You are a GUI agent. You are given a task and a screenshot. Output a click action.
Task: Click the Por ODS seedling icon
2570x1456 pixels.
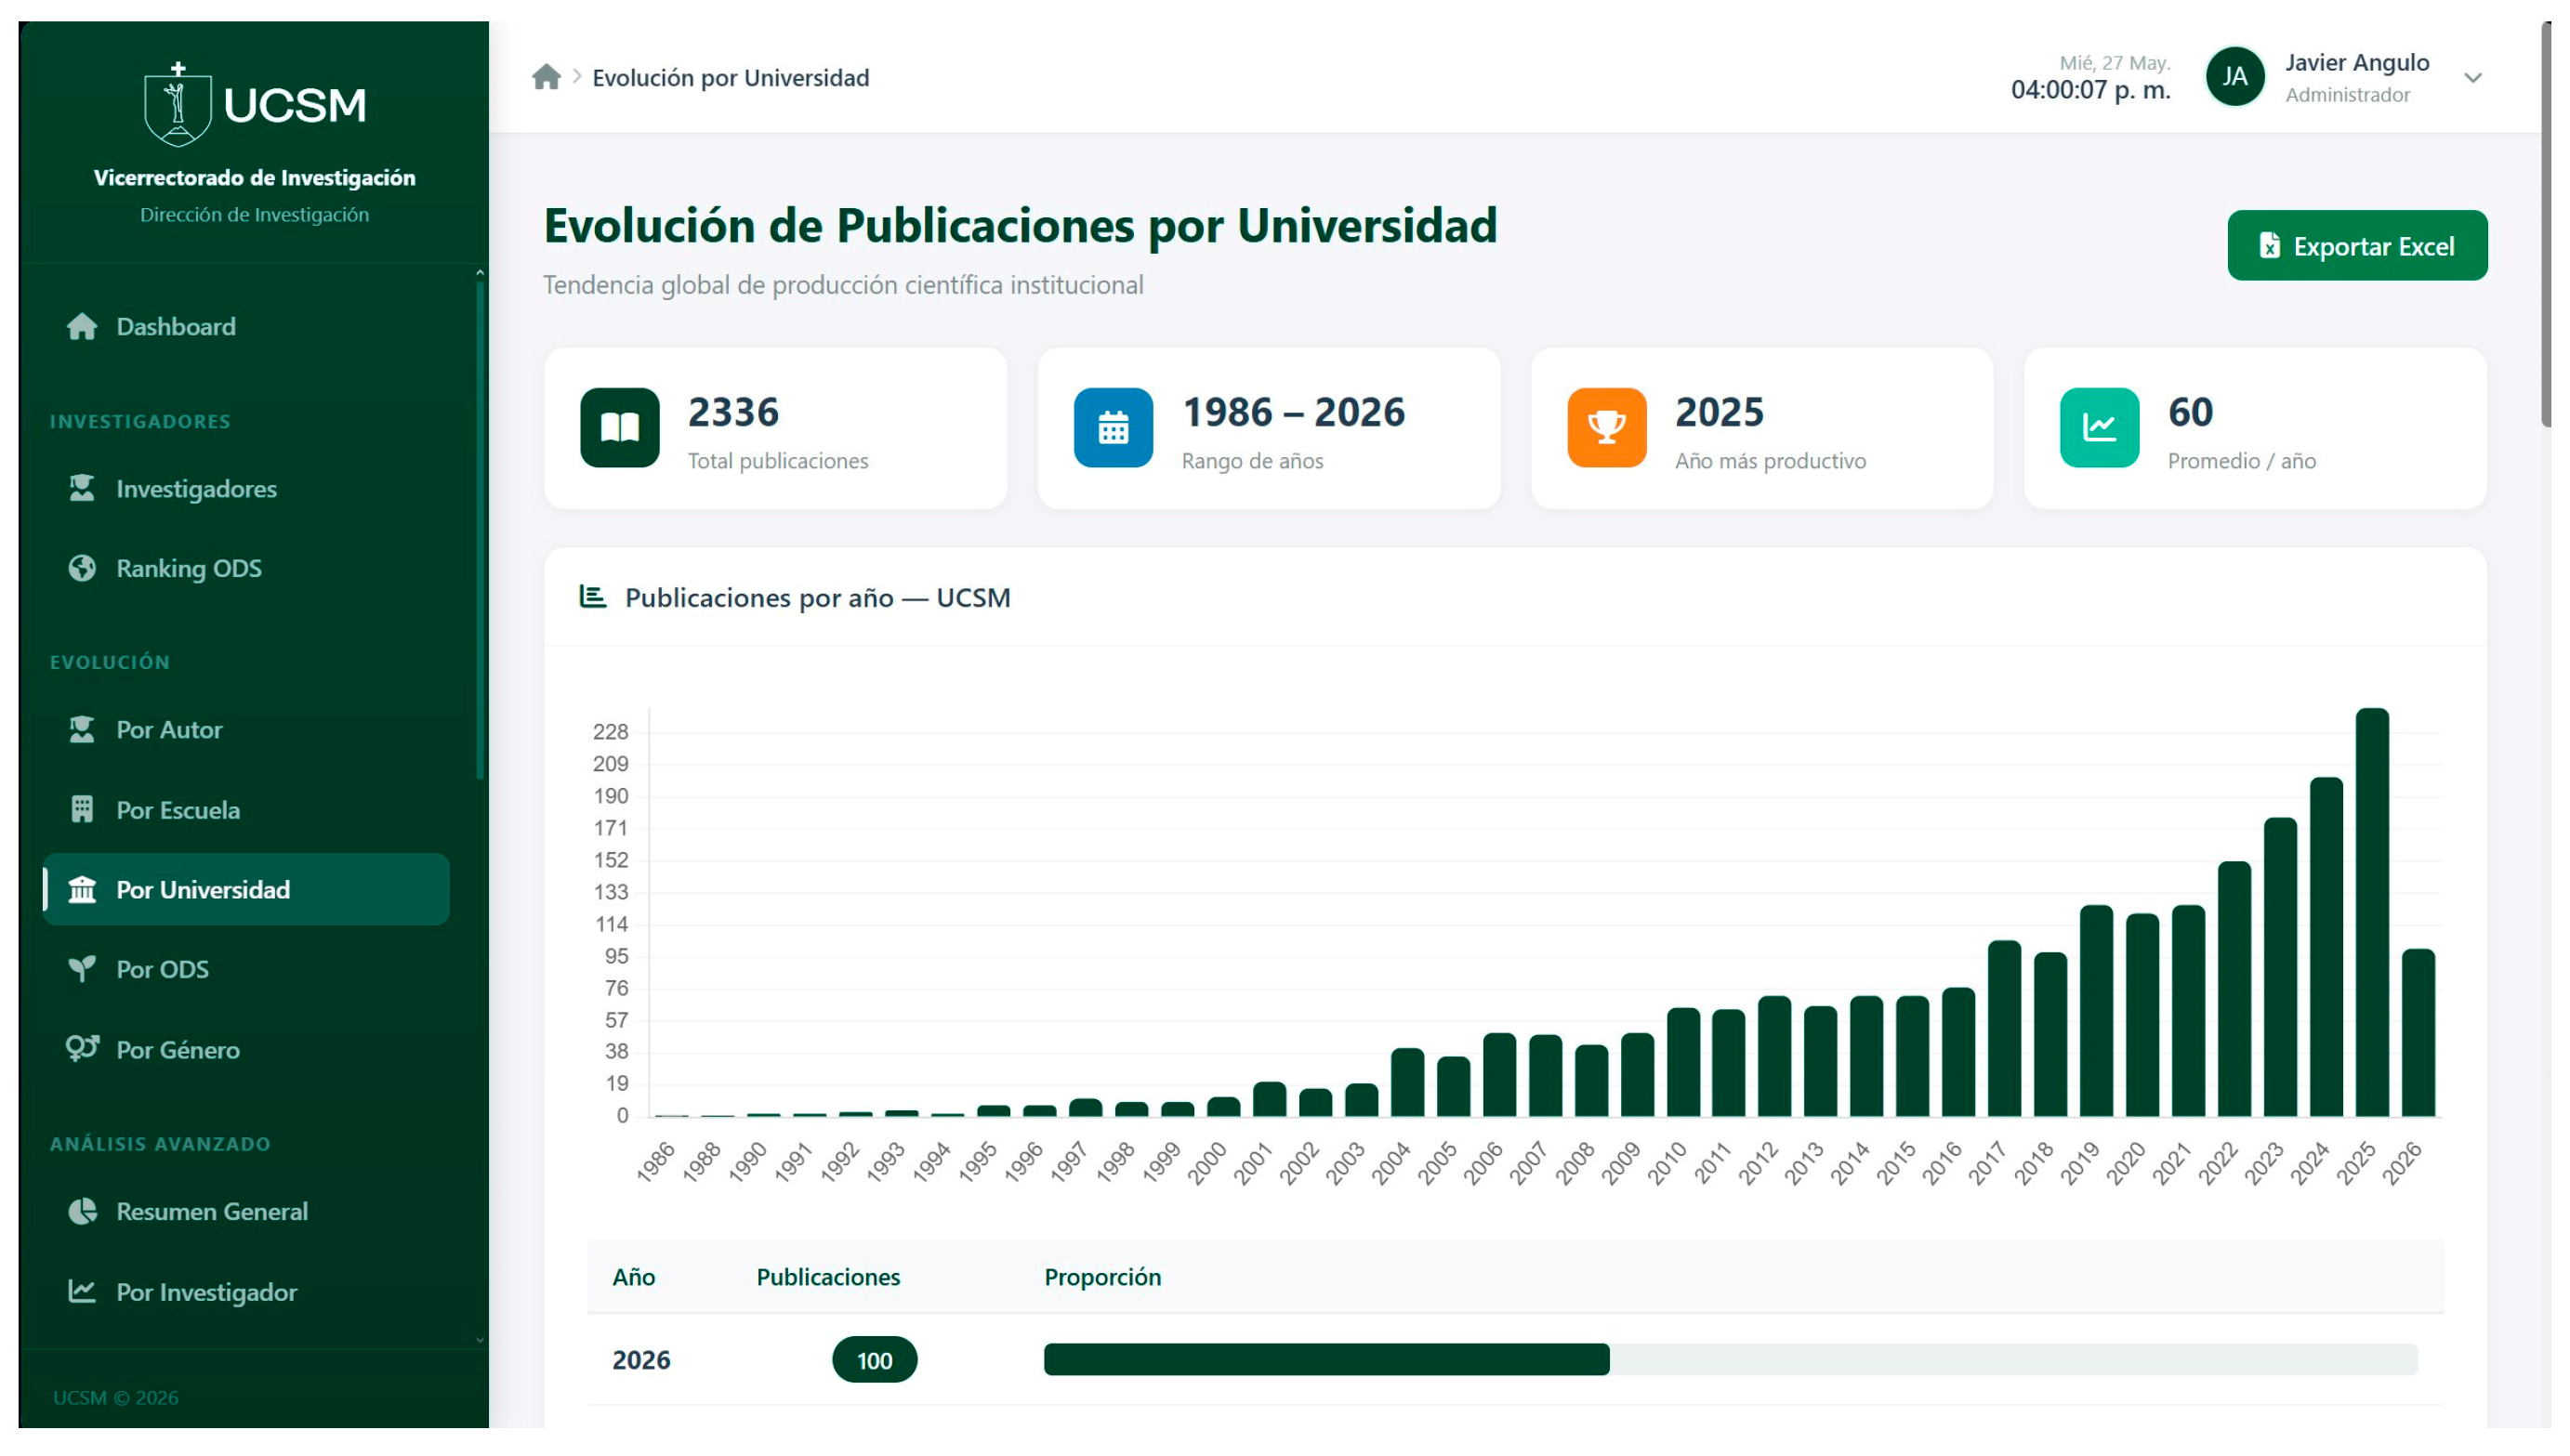click(82, 969)
